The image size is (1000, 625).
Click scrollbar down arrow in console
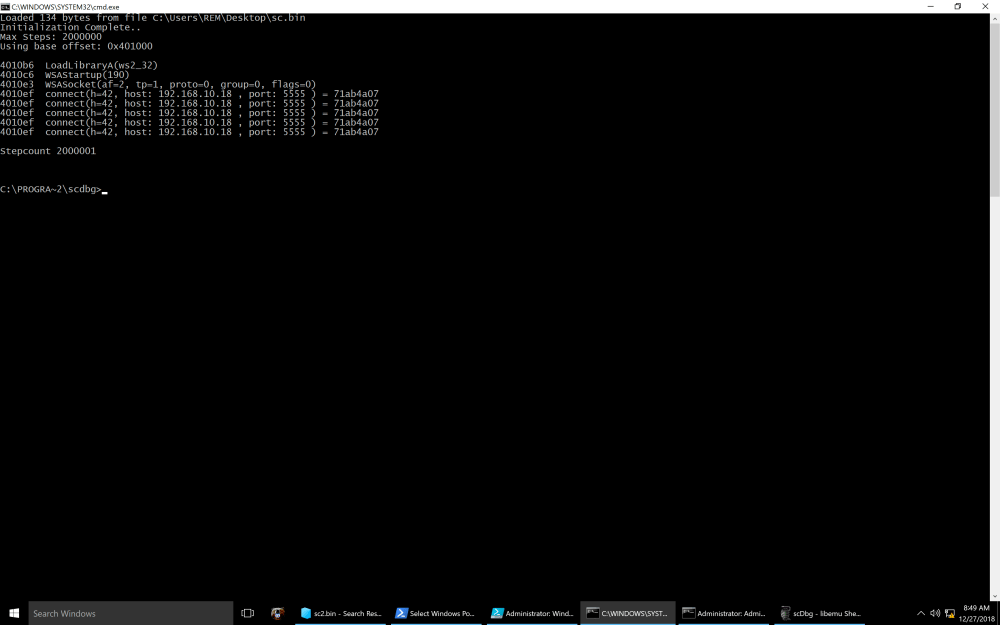[x=994, y=595]
